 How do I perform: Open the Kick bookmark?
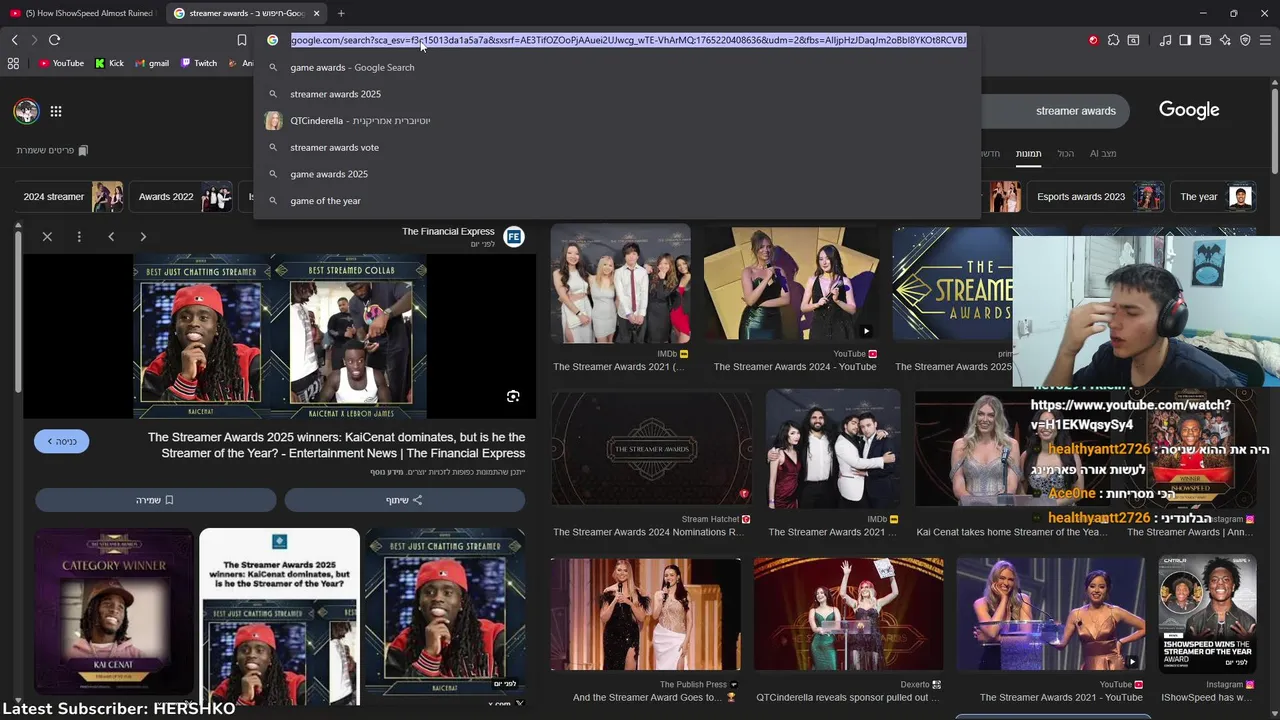pyautogui.click(x=109, y=63)
